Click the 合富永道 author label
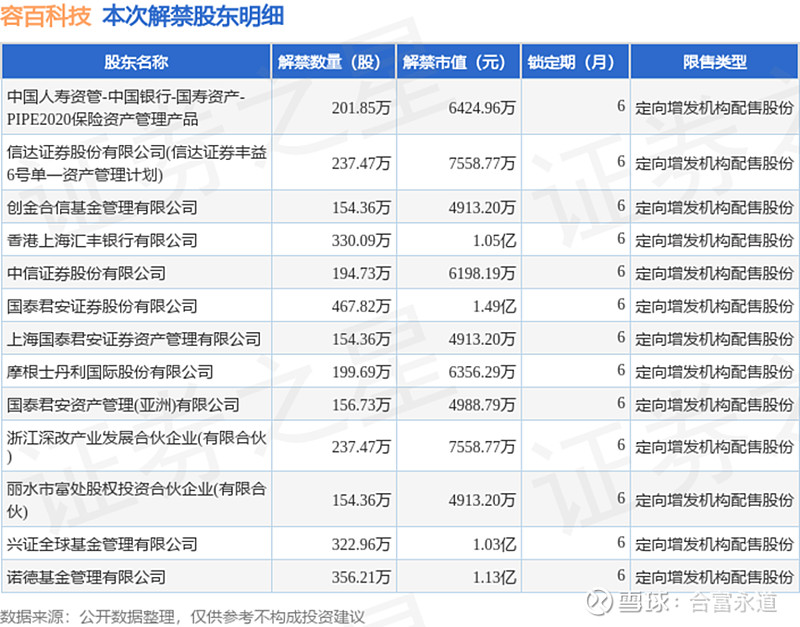The height and width of the screenshot is (627, 800). point(733,603)
